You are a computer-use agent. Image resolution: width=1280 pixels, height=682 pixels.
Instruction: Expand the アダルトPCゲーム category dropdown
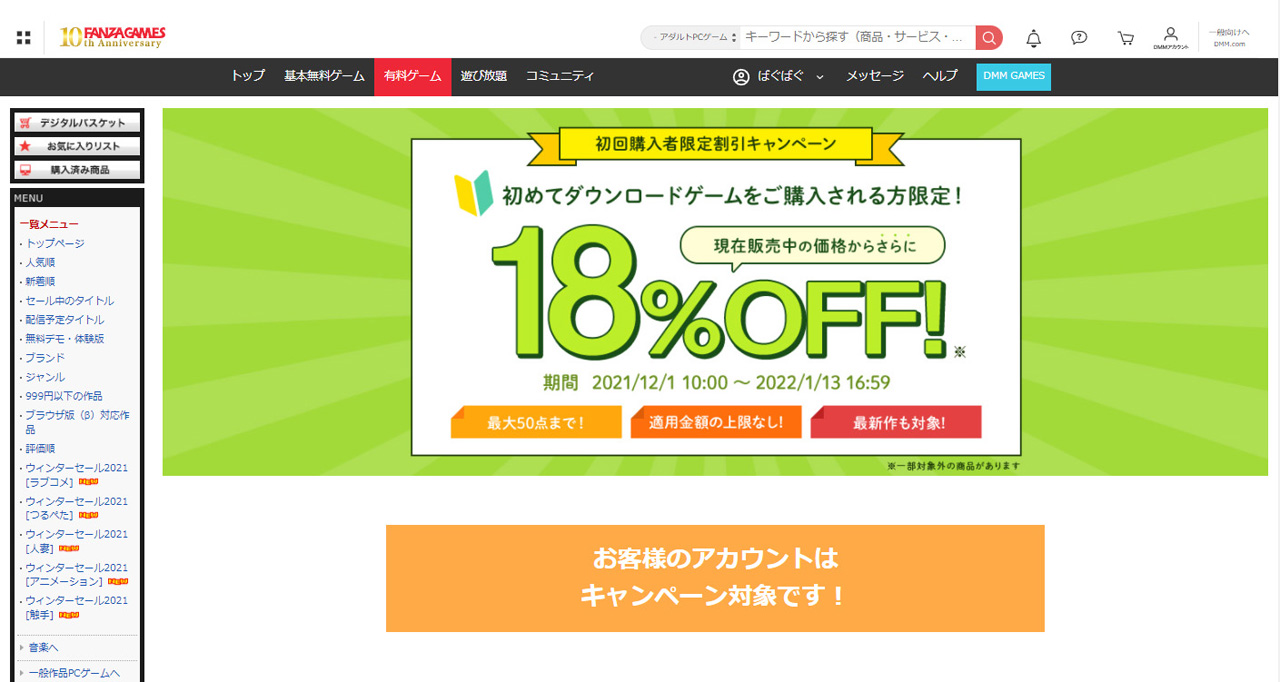click(x=690, y=38)
